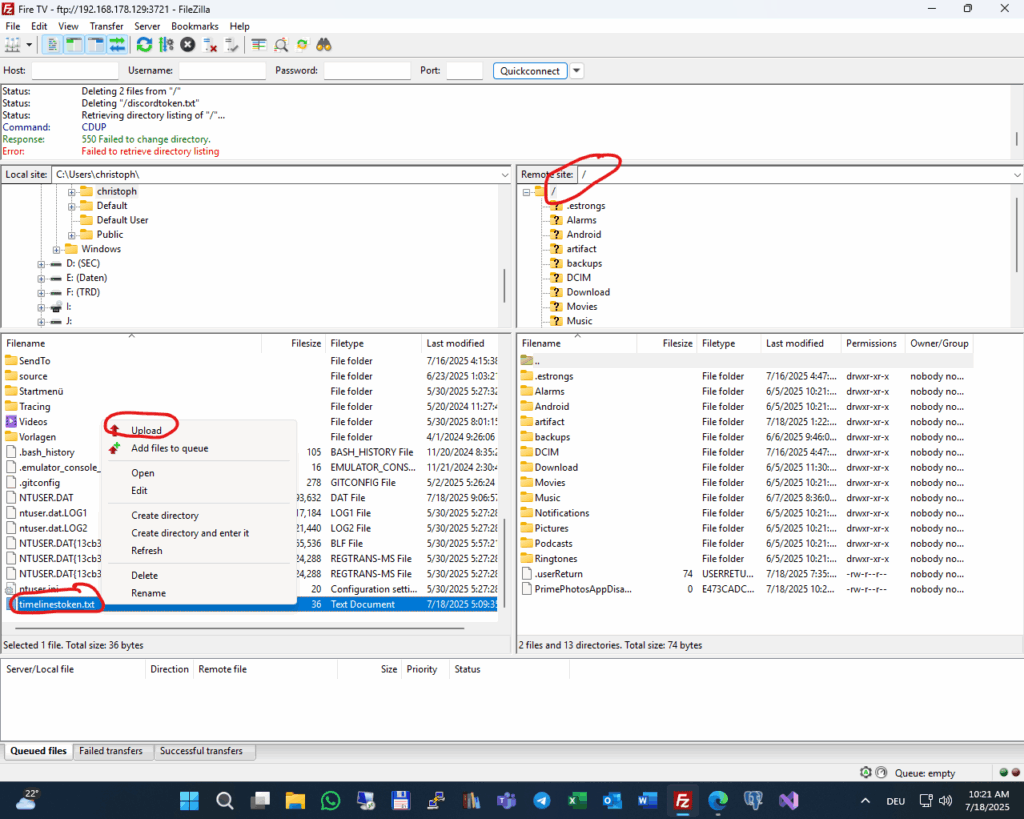Click the upload arrow icon beside Upload

(115, 430)
